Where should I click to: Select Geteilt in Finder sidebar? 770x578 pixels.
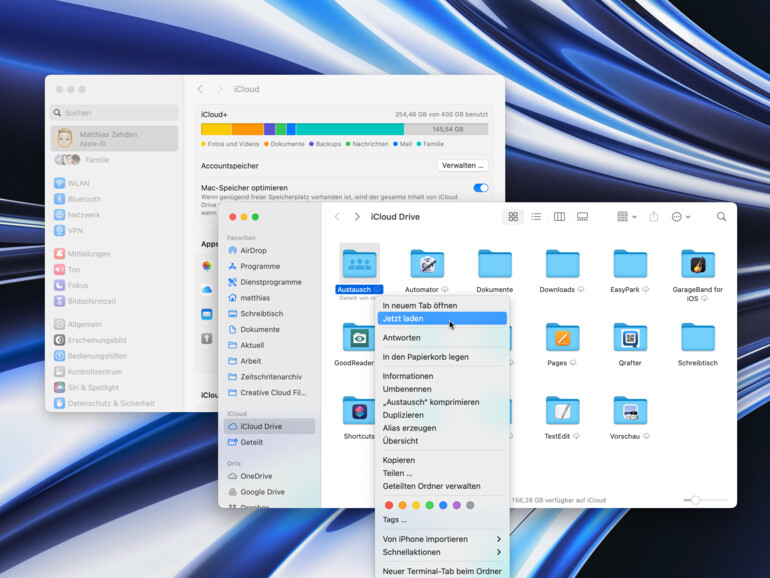point(269,442)
